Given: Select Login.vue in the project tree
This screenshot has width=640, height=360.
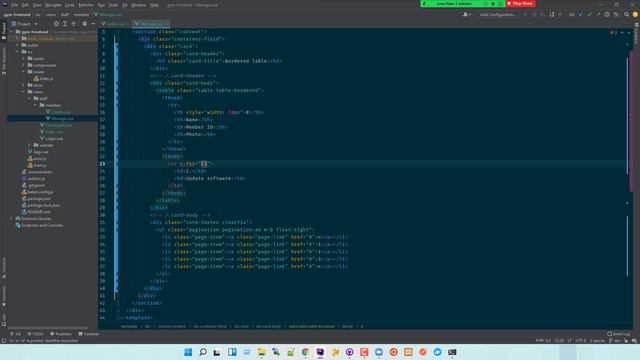Looking at the screenshot, I should click(x=51, y=138).
